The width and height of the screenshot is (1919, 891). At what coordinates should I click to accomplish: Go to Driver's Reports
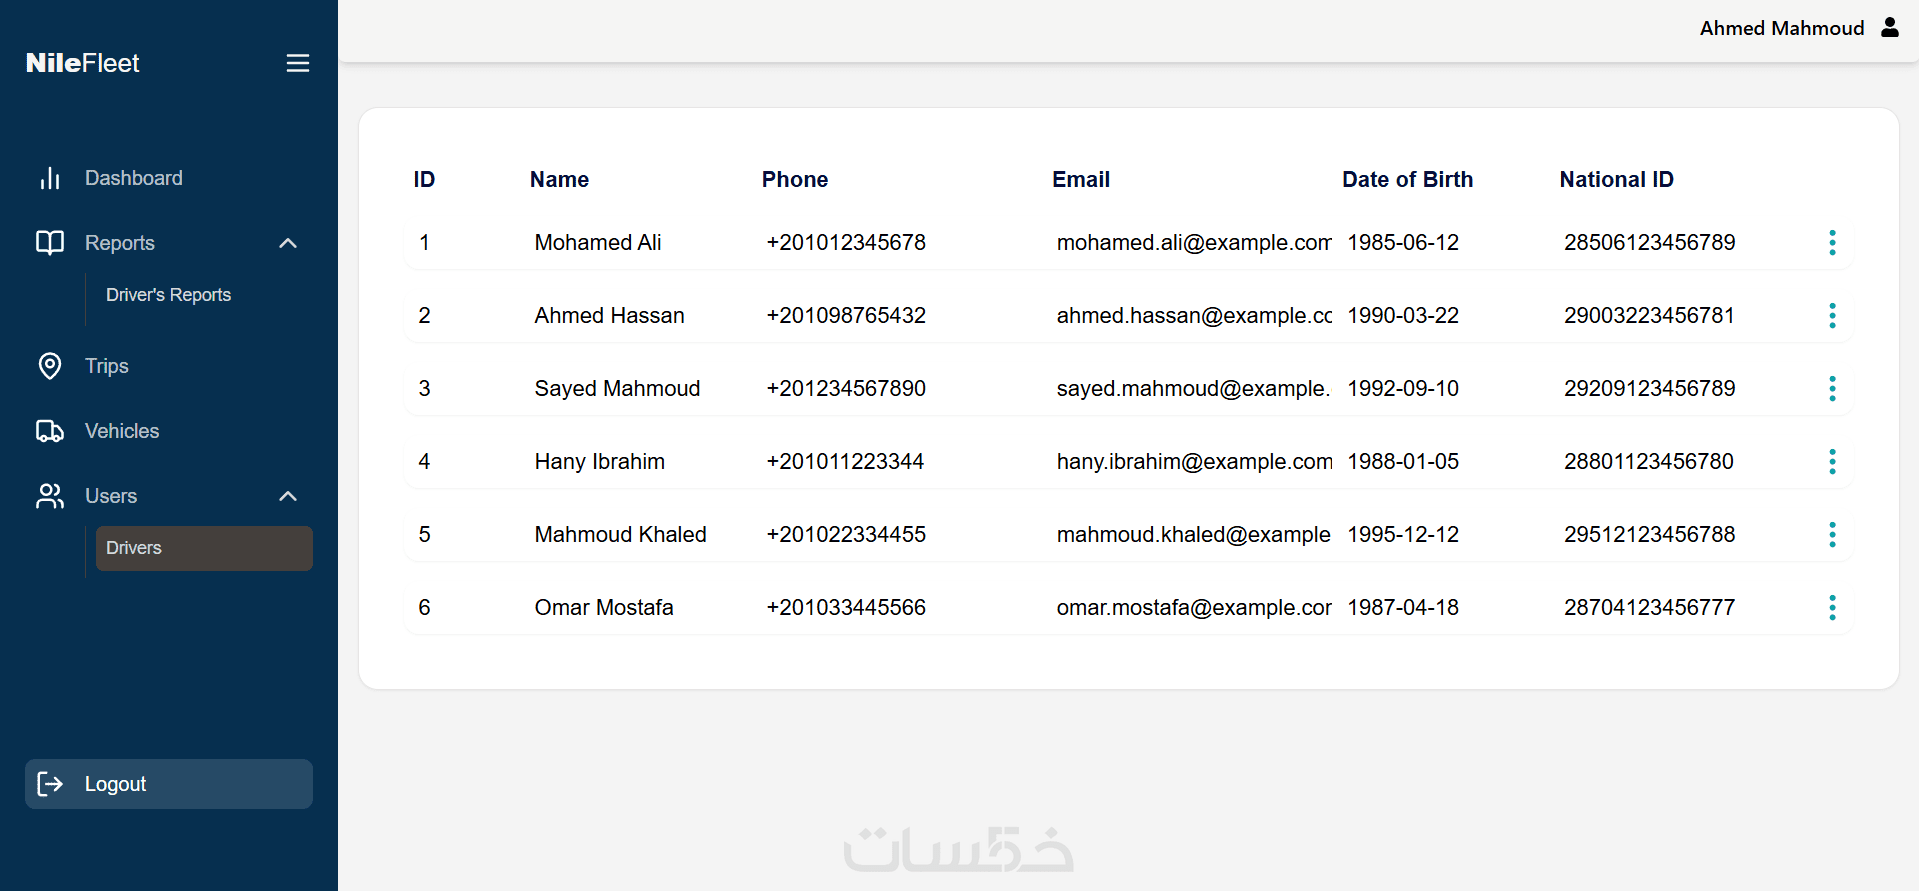pos(168,295)
